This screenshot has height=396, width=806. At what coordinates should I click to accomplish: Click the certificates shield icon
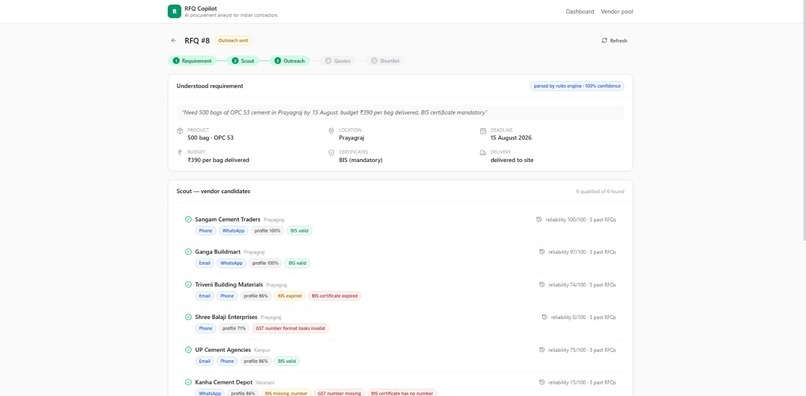pyautogui.click(x=331, y=153)
